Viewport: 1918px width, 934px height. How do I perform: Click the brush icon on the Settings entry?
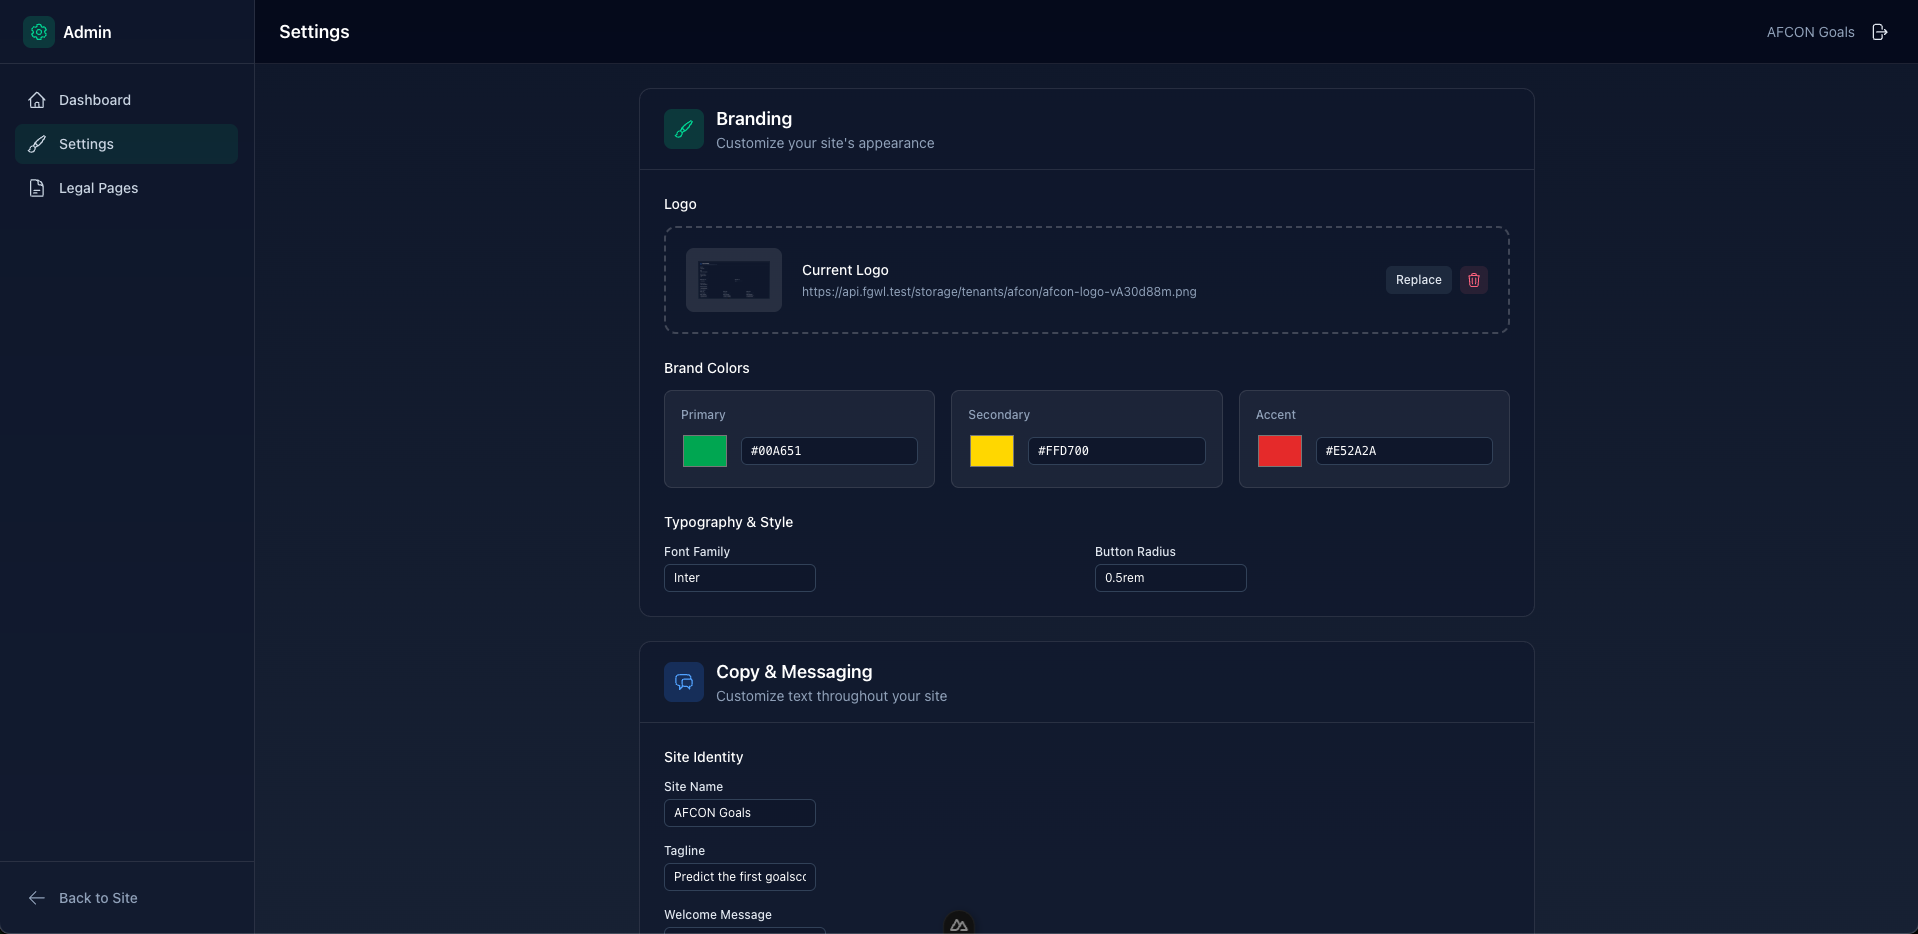pyautogui.click(x=36, y=143)
